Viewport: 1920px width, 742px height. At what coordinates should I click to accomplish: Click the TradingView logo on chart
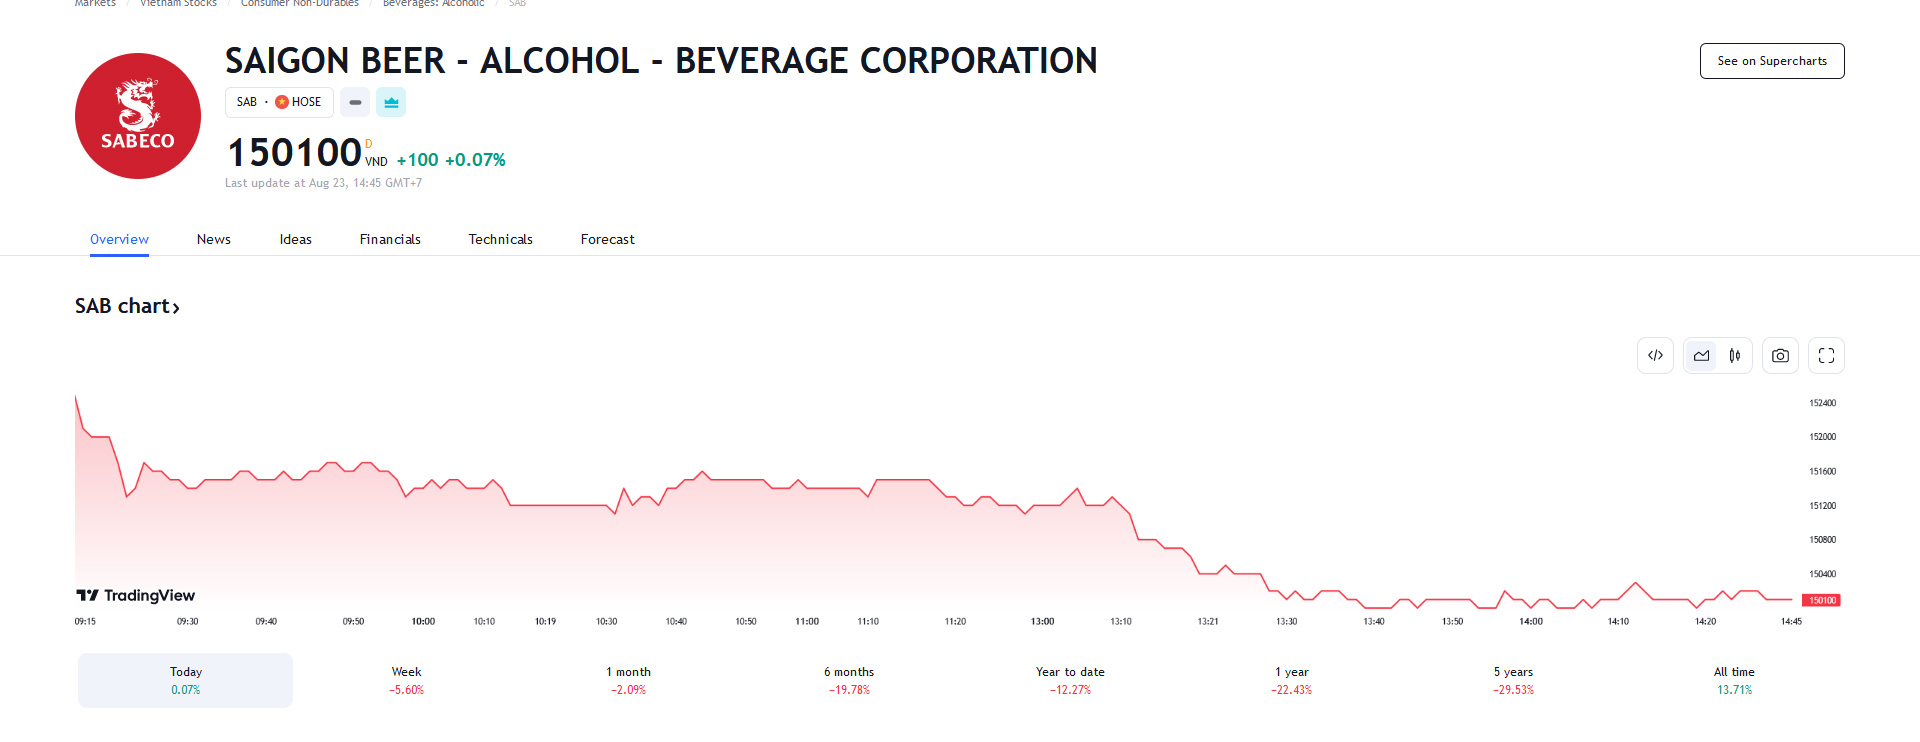[136, 595]
